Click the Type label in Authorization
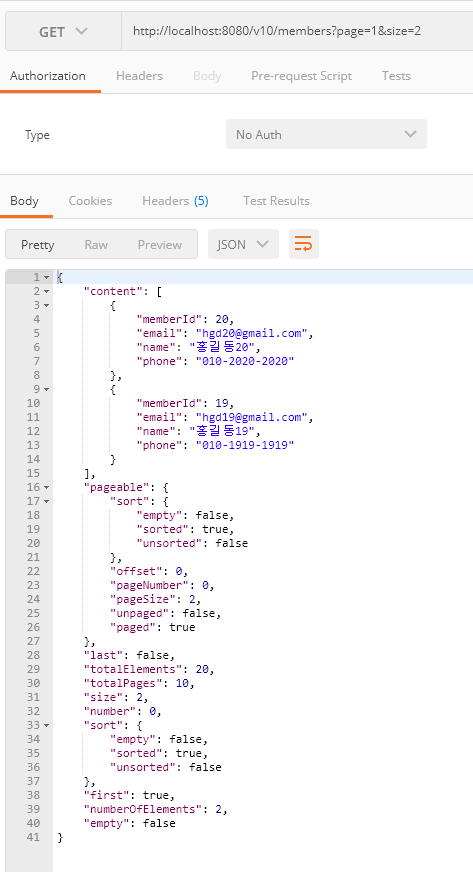This screenshot has width=473, height=872. (37, 135)
